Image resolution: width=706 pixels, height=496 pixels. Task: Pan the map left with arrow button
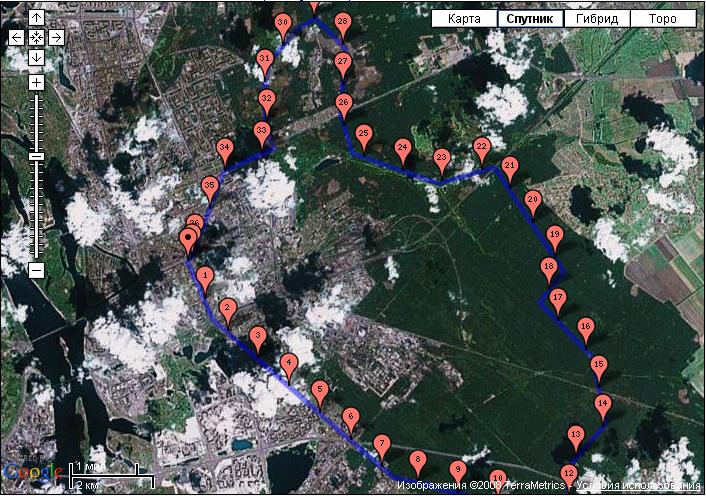pyautogui.click(x=17, y=37)
